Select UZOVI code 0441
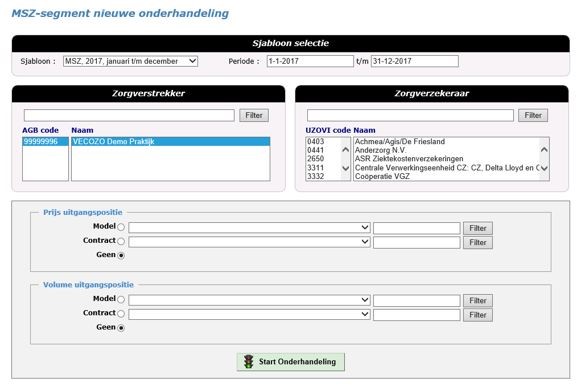The width and height of the screenshot is (580, 387). (316, 150)
